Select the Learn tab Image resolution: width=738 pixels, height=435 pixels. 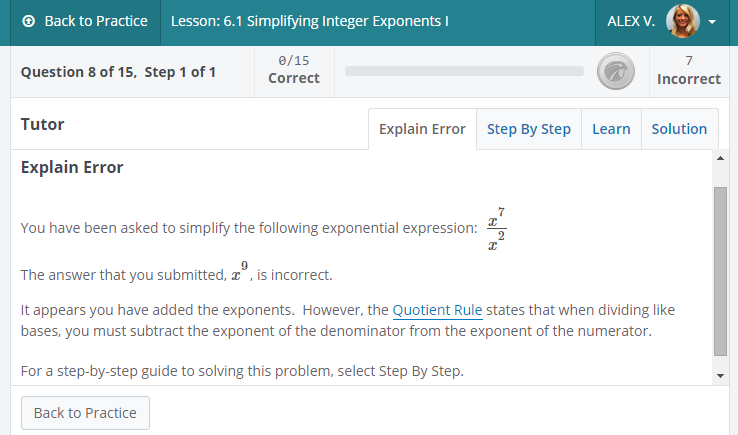coord(611,129)
